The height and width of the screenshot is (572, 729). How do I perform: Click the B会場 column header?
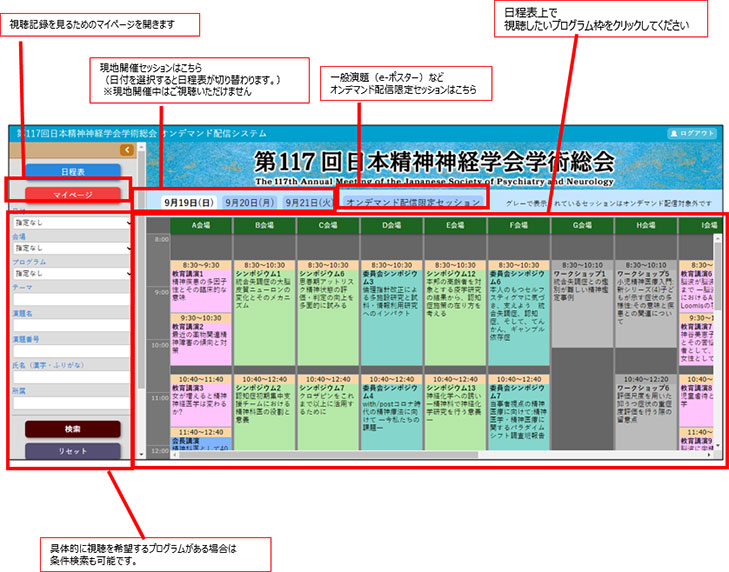point(265,225)
